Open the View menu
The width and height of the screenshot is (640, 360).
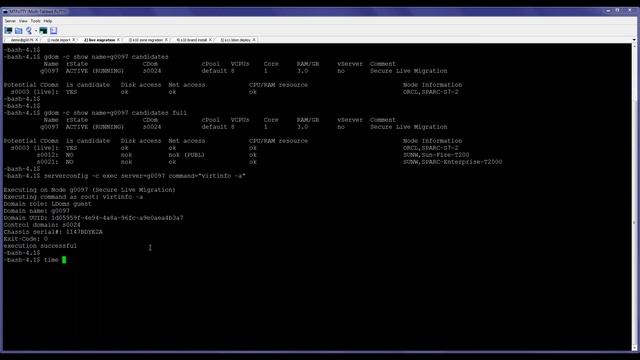tap(23, 21)
